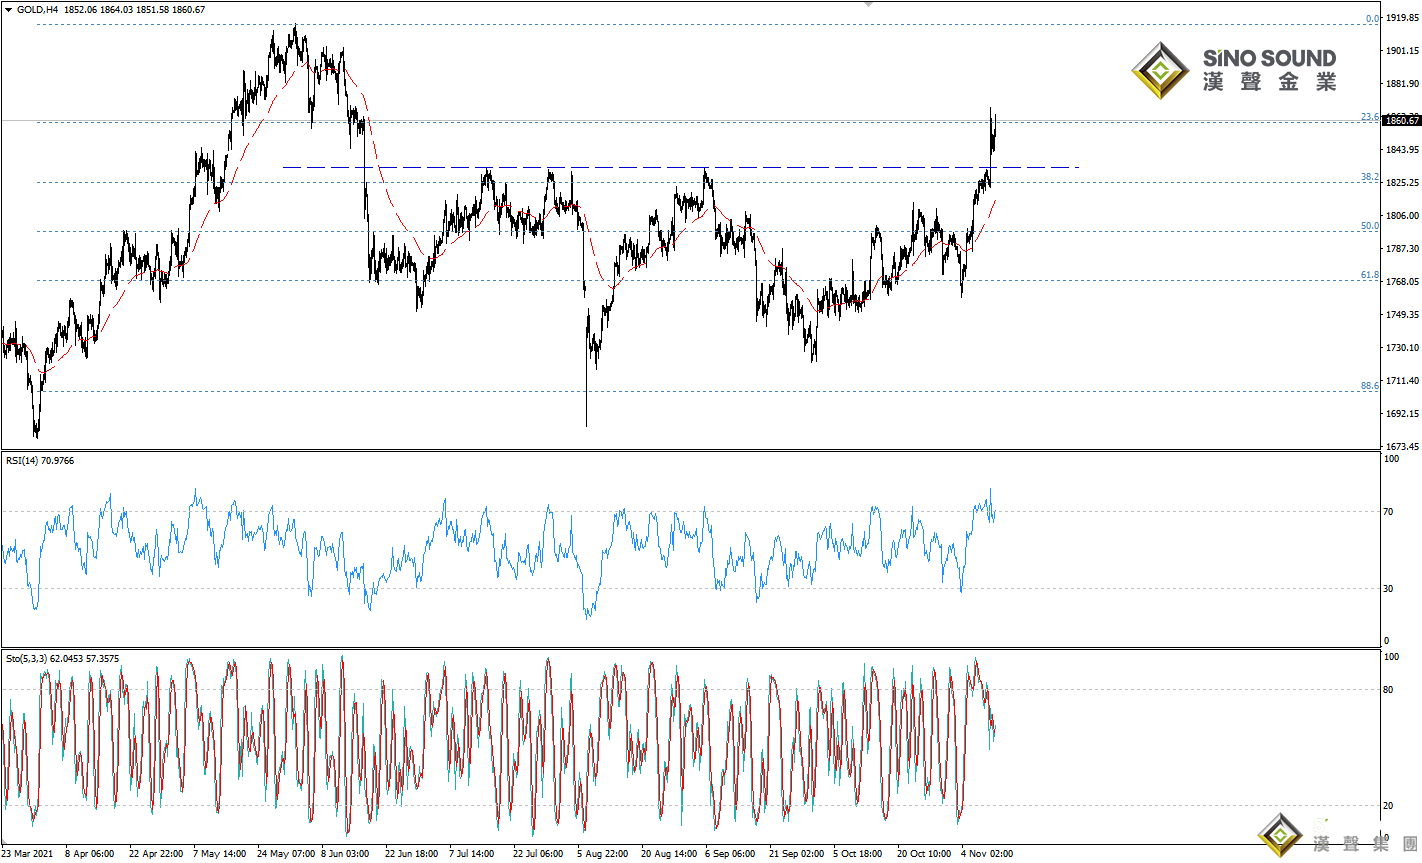The width and height of the screenshot is (1422, 863).
Task: Click the 50.0 Fibonacci level label
Action: tap(1369, 226)
